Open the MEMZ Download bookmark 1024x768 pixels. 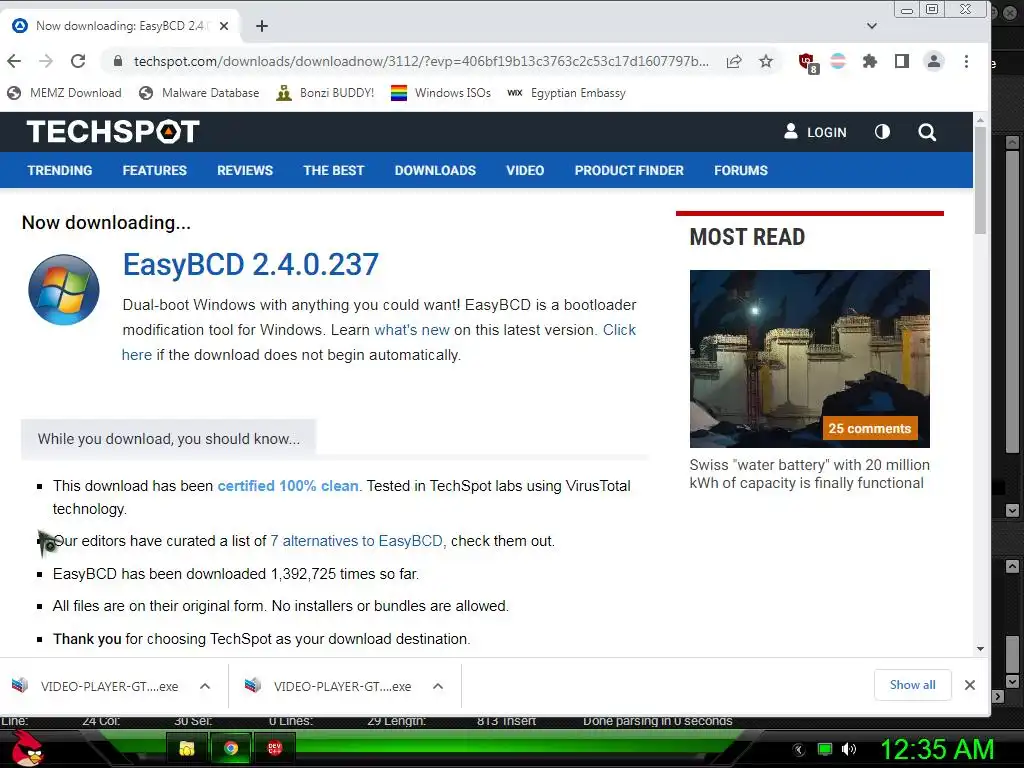click(x=64, y=93)
